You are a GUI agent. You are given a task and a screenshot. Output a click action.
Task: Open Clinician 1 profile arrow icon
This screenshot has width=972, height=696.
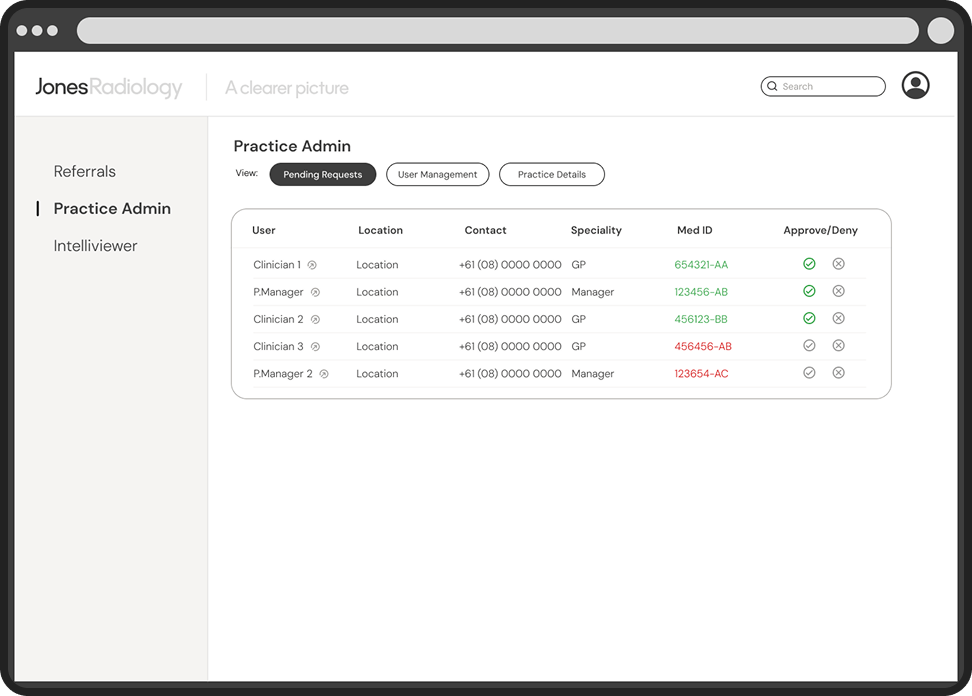[312, 265]
